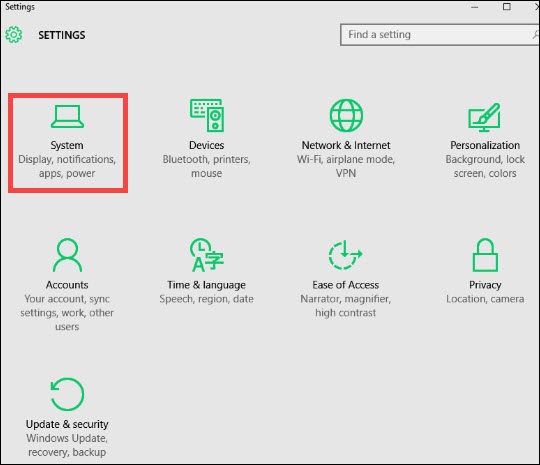
Task: Click the Ease of Access title
Action: [x=346, y=285]
